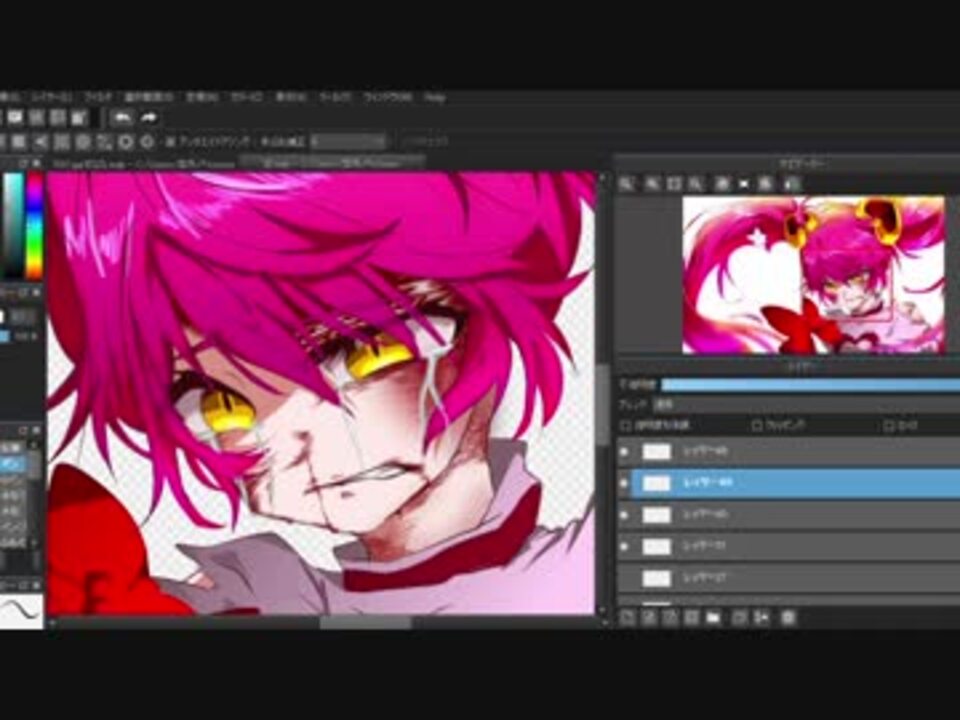Click the Navigator preview thumbnail

coord(814,275)
